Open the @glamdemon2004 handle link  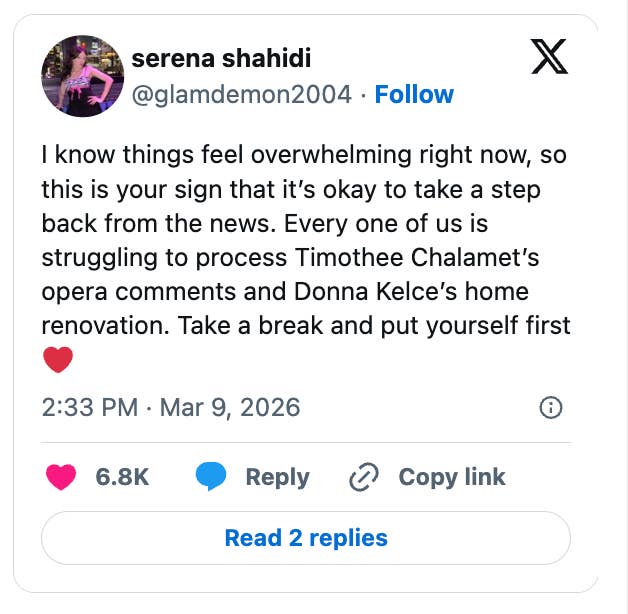click(x=242, y=95)
